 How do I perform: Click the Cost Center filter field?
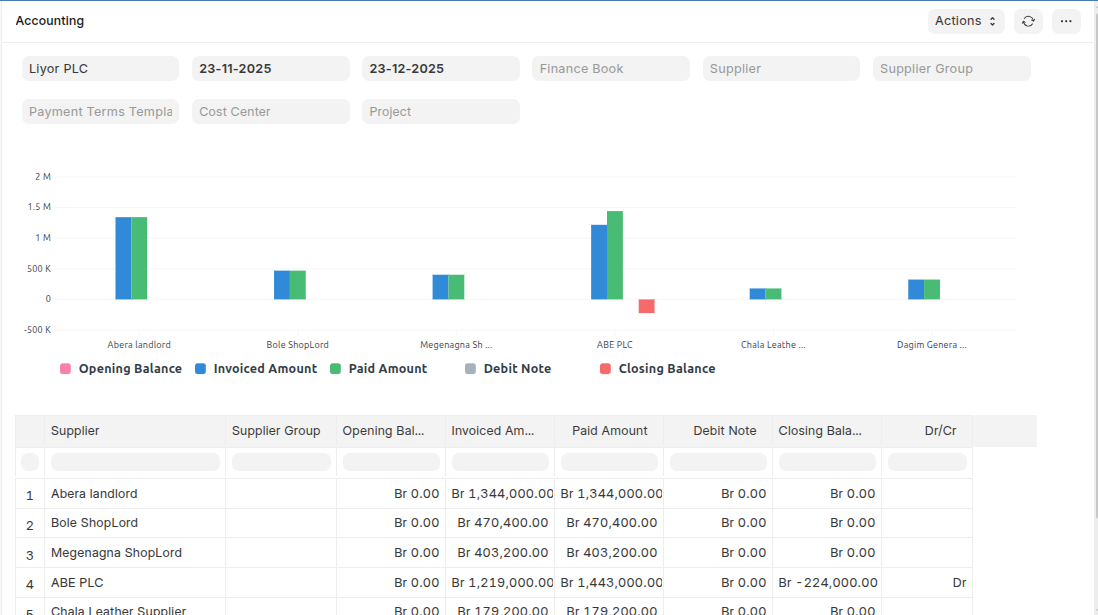[x=270, y=112]
